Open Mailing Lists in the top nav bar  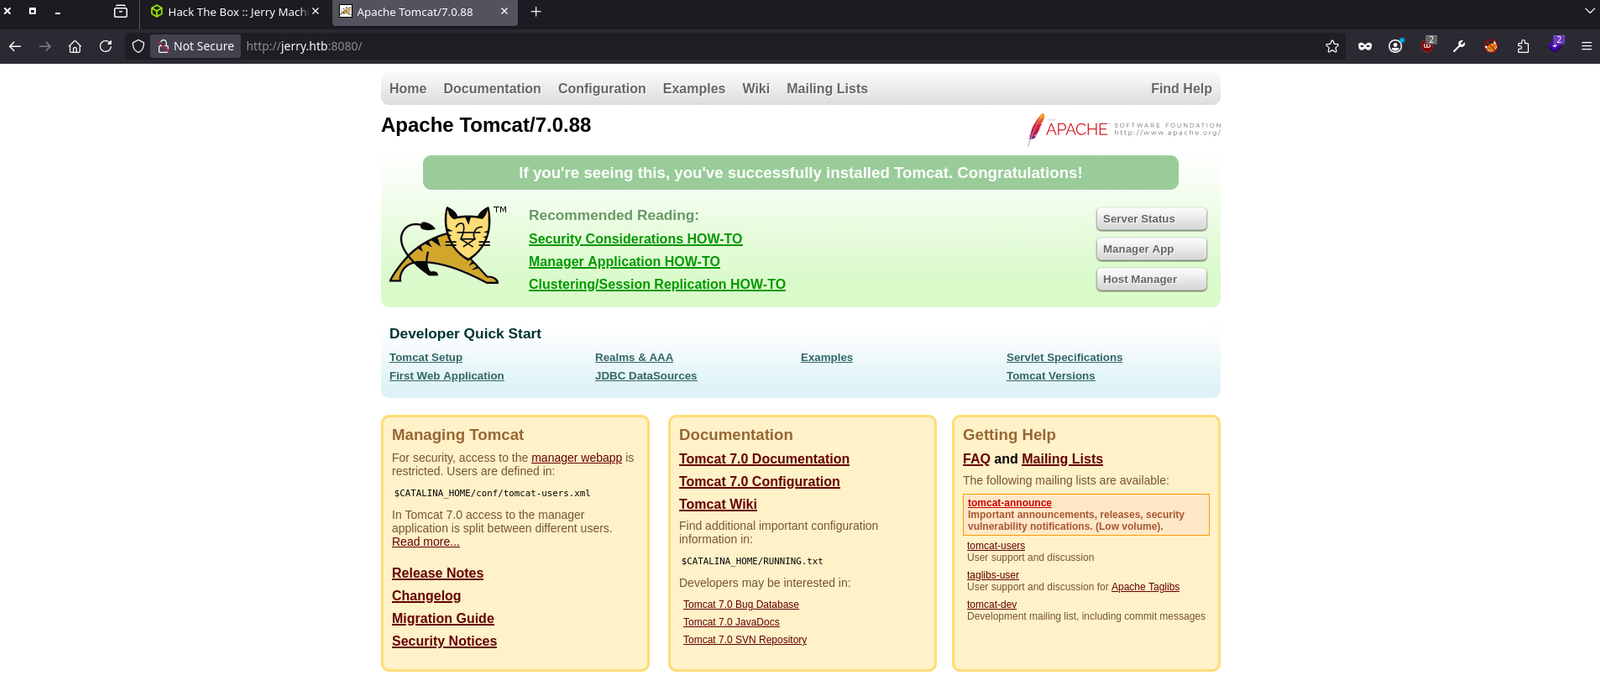(x=827, y=89)
